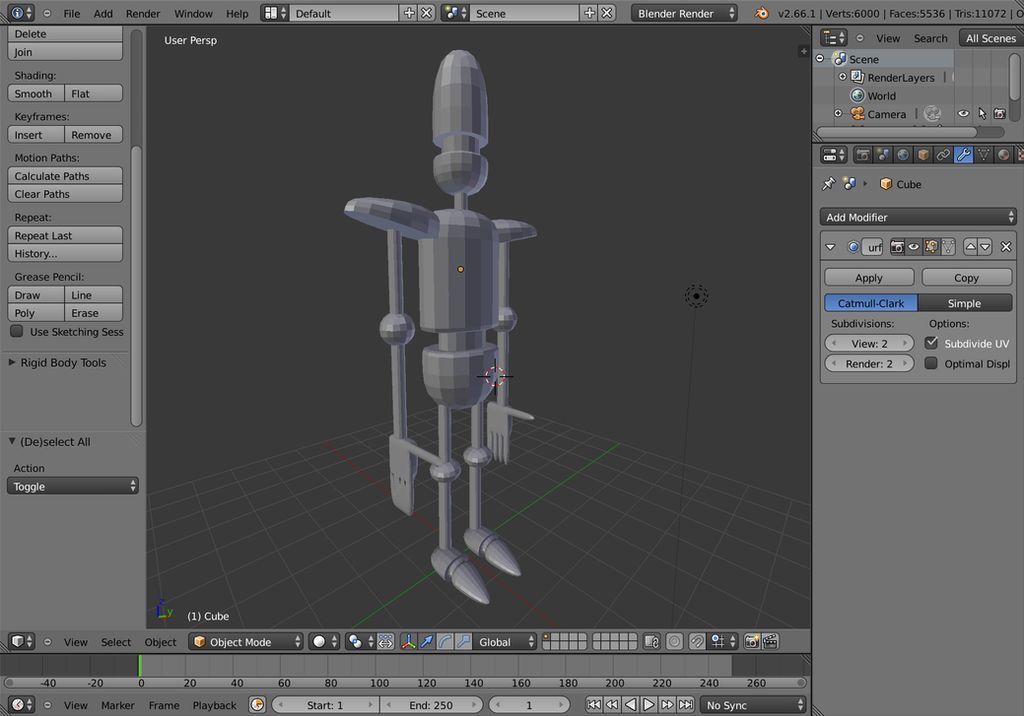This screenshot has width=1024, height=716.
Task: Enable Use Sketching Sessions checkbox
Action: [x=17, y=331]
